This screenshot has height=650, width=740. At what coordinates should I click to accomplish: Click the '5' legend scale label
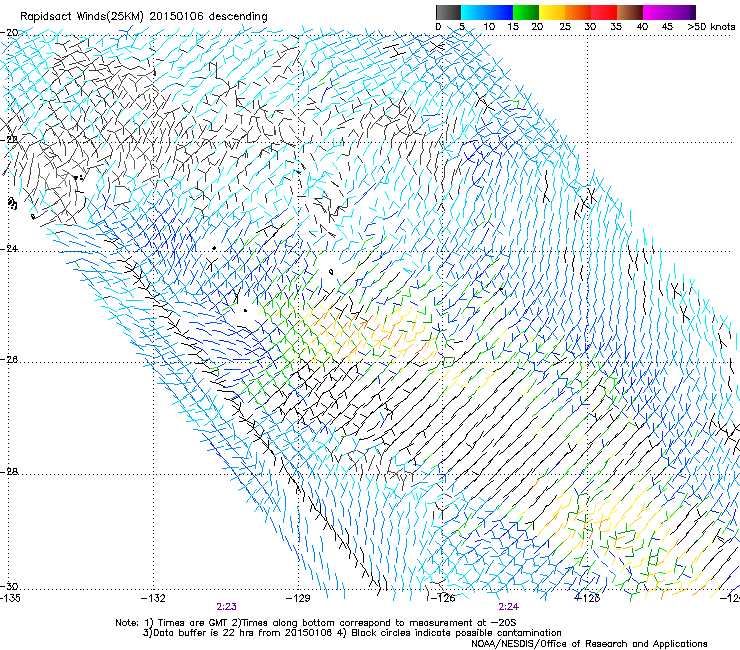462,27
